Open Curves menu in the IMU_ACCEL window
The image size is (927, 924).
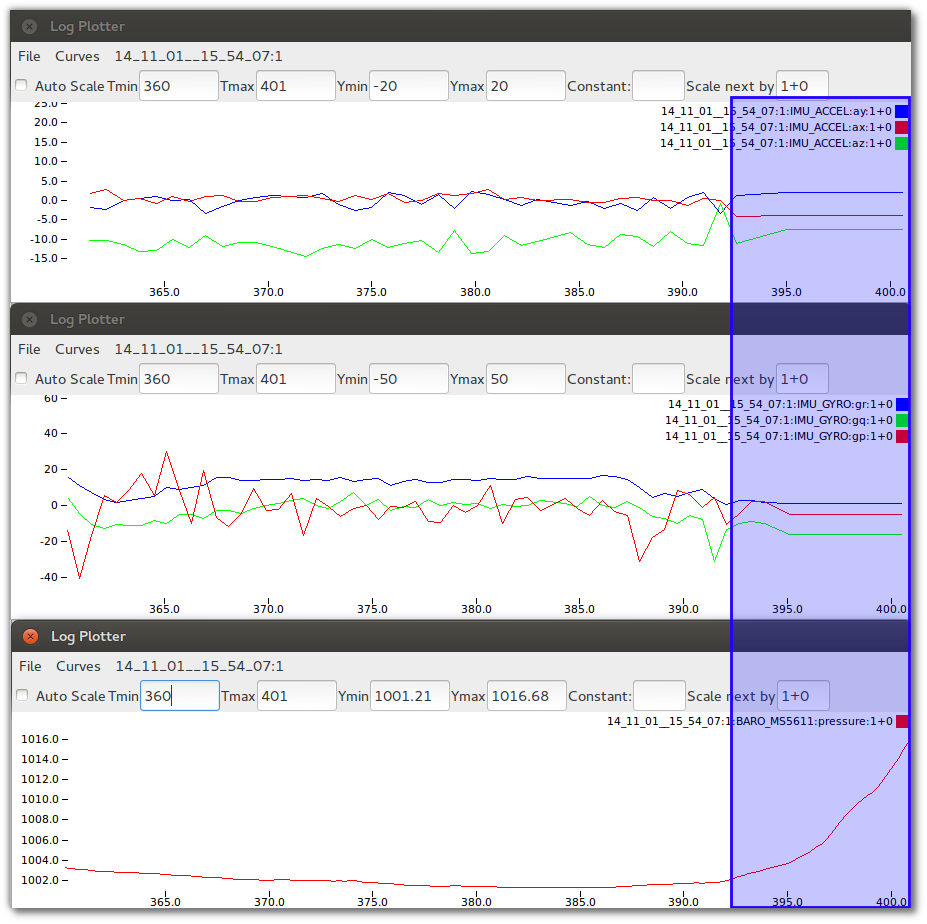[x=77, y=56]
